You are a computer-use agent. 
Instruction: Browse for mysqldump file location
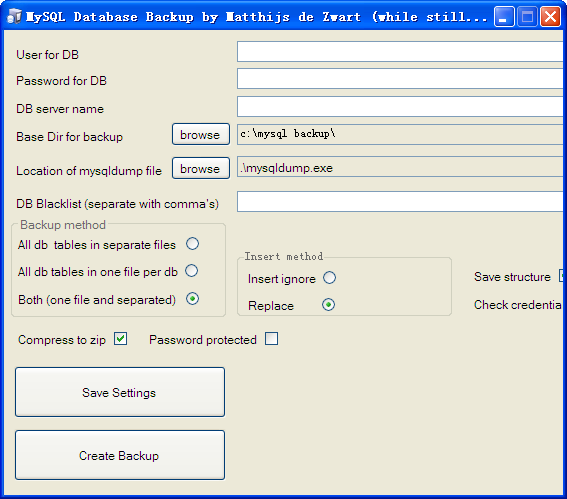pos(201,168)
